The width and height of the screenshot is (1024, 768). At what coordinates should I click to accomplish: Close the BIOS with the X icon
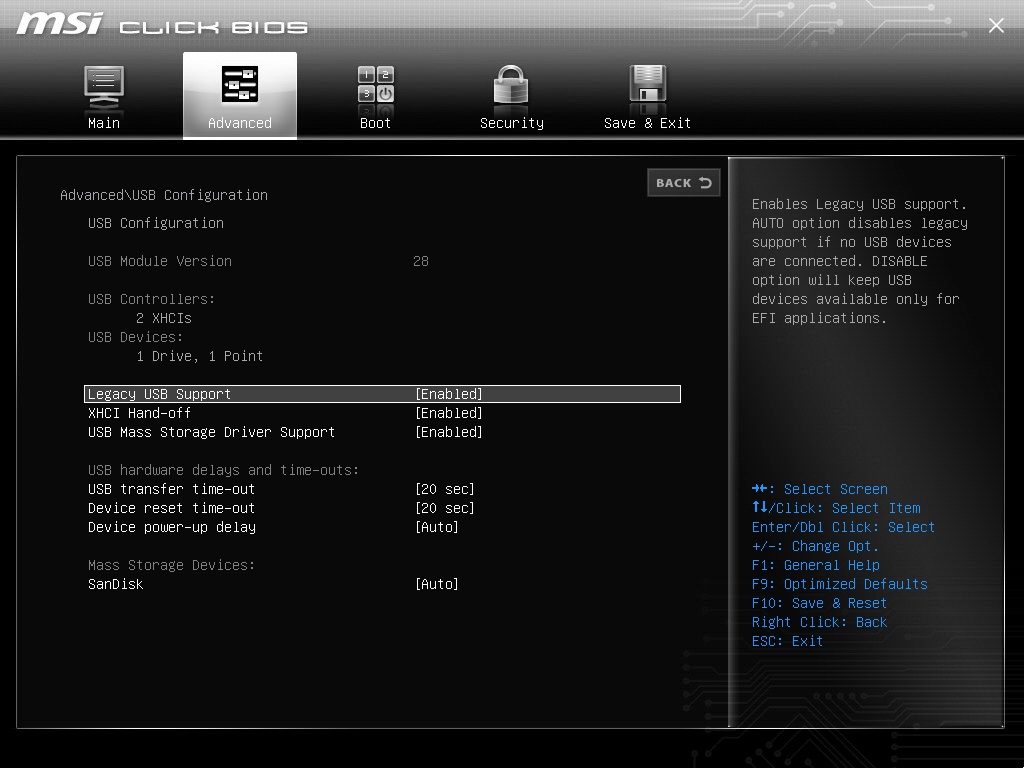coord(996,26)
